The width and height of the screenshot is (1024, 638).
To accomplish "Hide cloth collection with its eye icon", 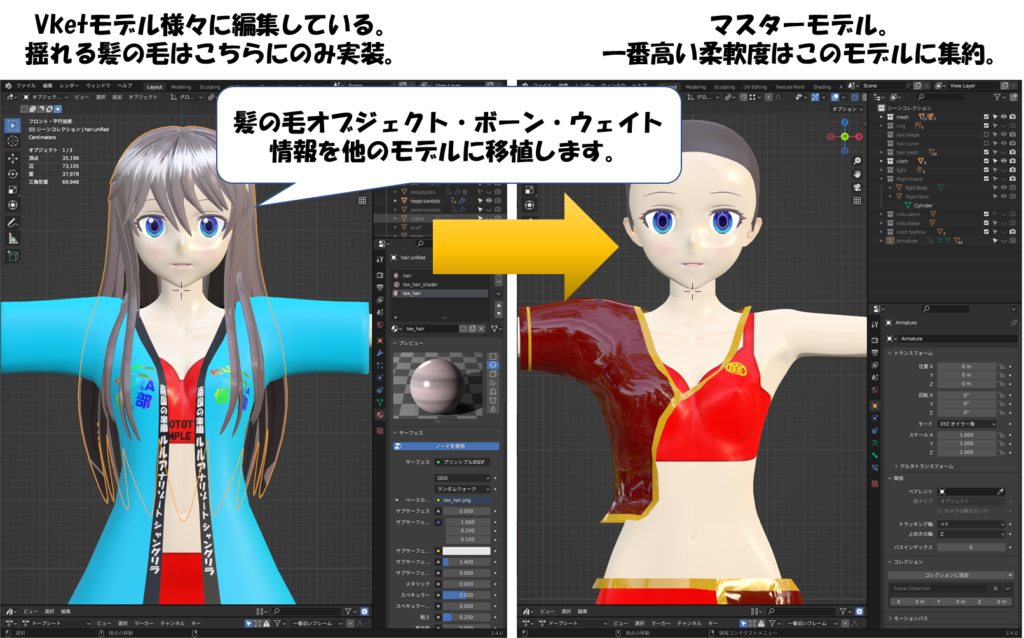I will point(1004,161).
